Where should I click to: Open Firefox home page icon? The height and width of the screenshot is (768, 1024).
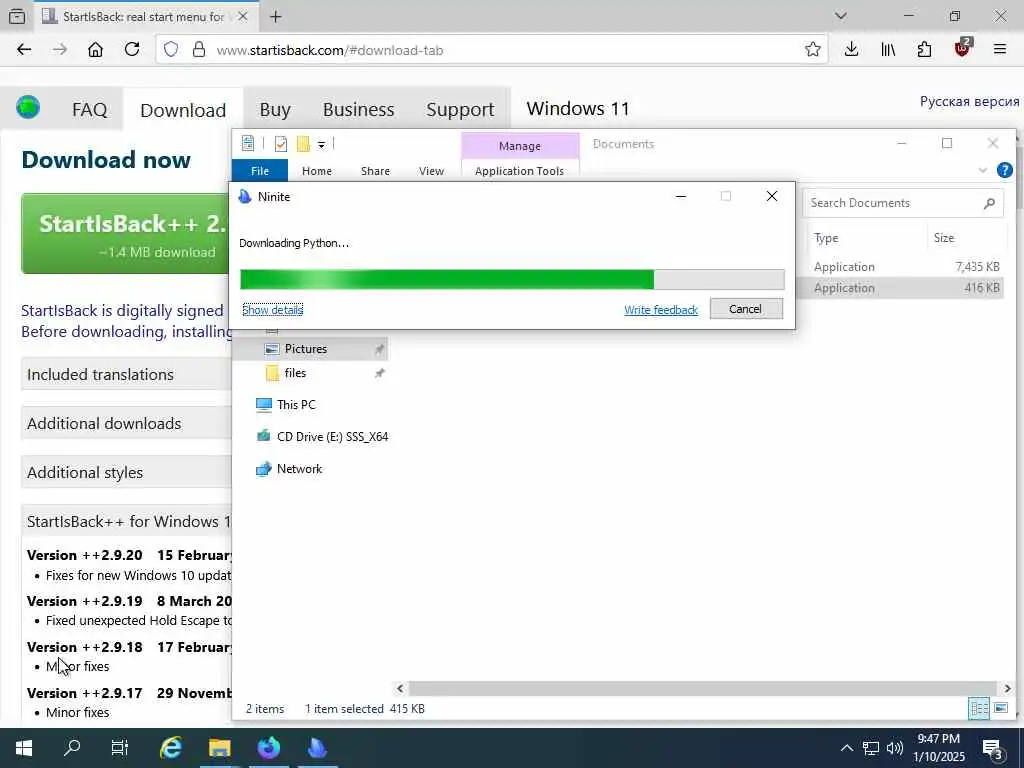pos(95,50)
